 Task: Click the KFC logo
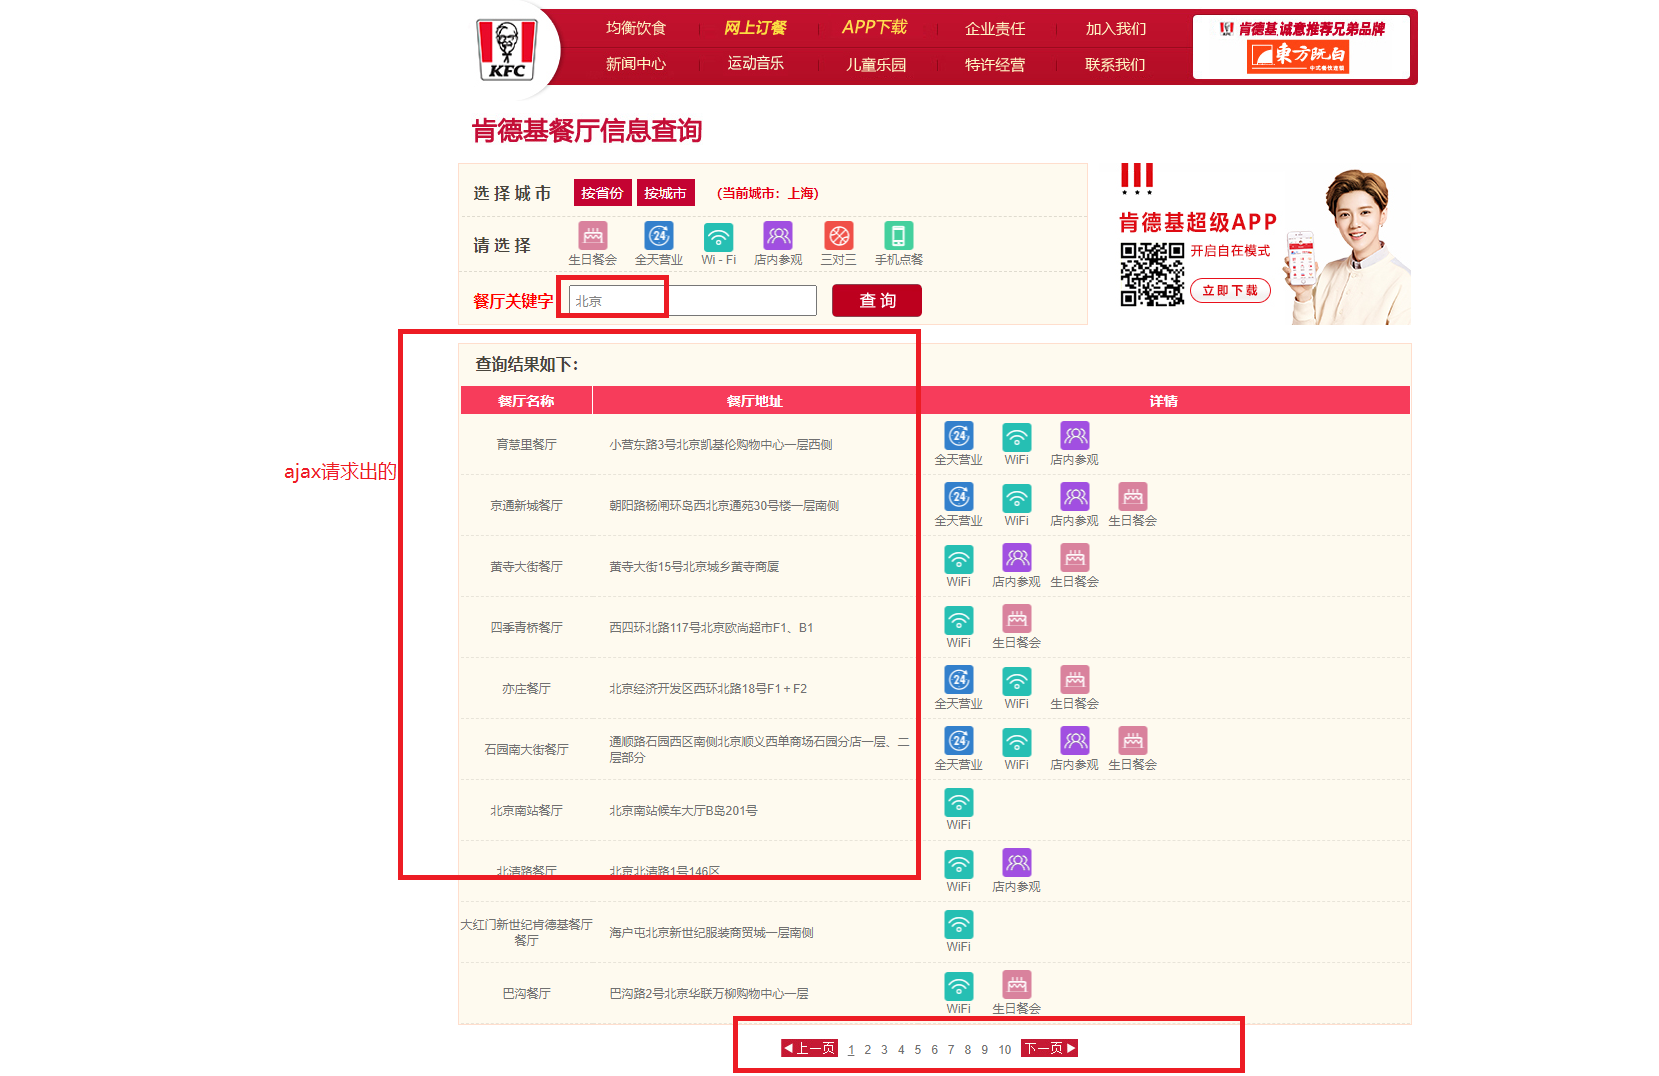(x=507, y=50)
